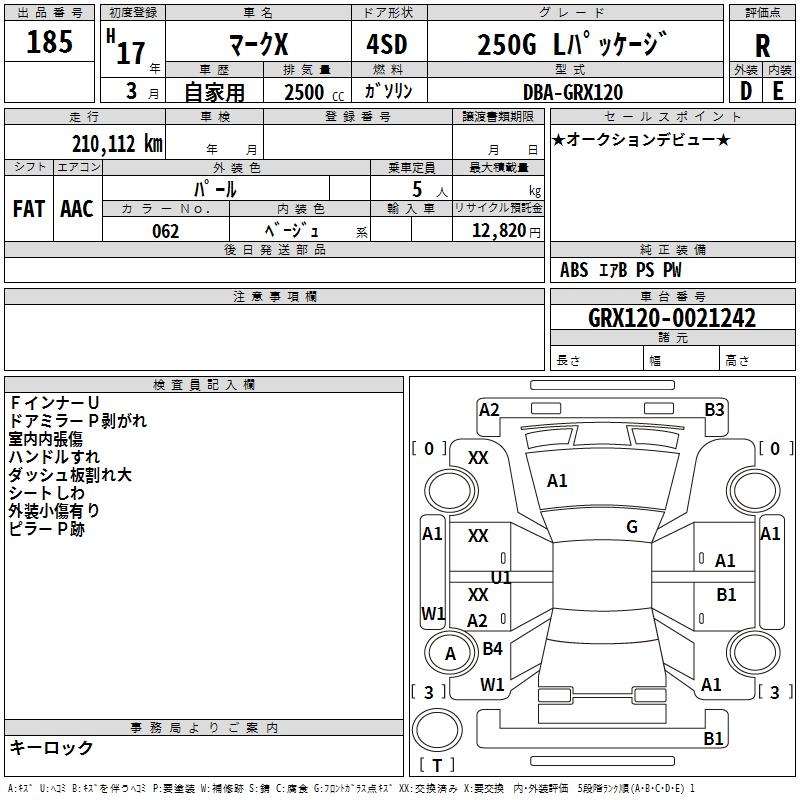Image resolution: width=800 pixels, height=800 pixels.
Task: Select the 高さ dimension field
Action: pyautogui.click(x=758, y=360)
